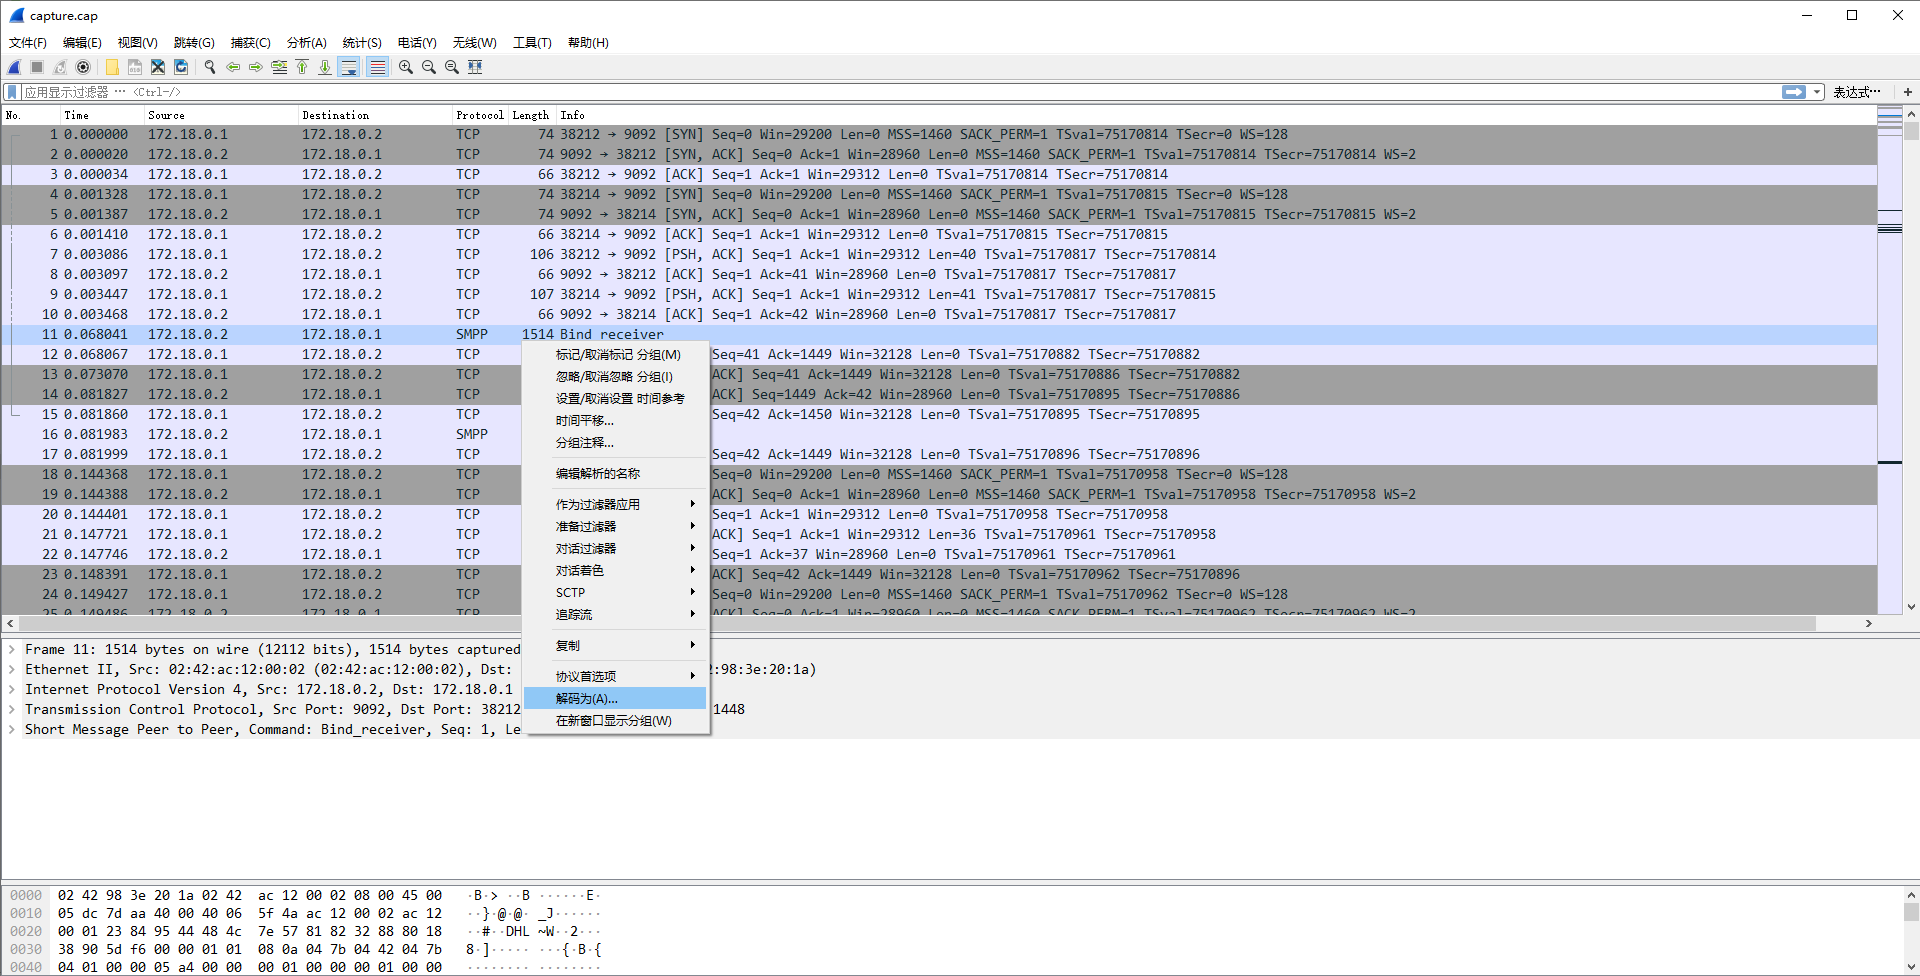Open capture options gear icon
This screenshot has height=976, width=1920.
[x=83, y=67]
